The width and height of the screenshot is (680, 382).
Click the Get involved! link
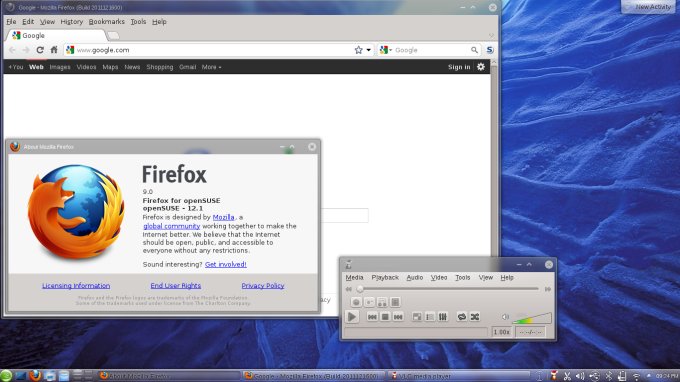tap(226, 264)
